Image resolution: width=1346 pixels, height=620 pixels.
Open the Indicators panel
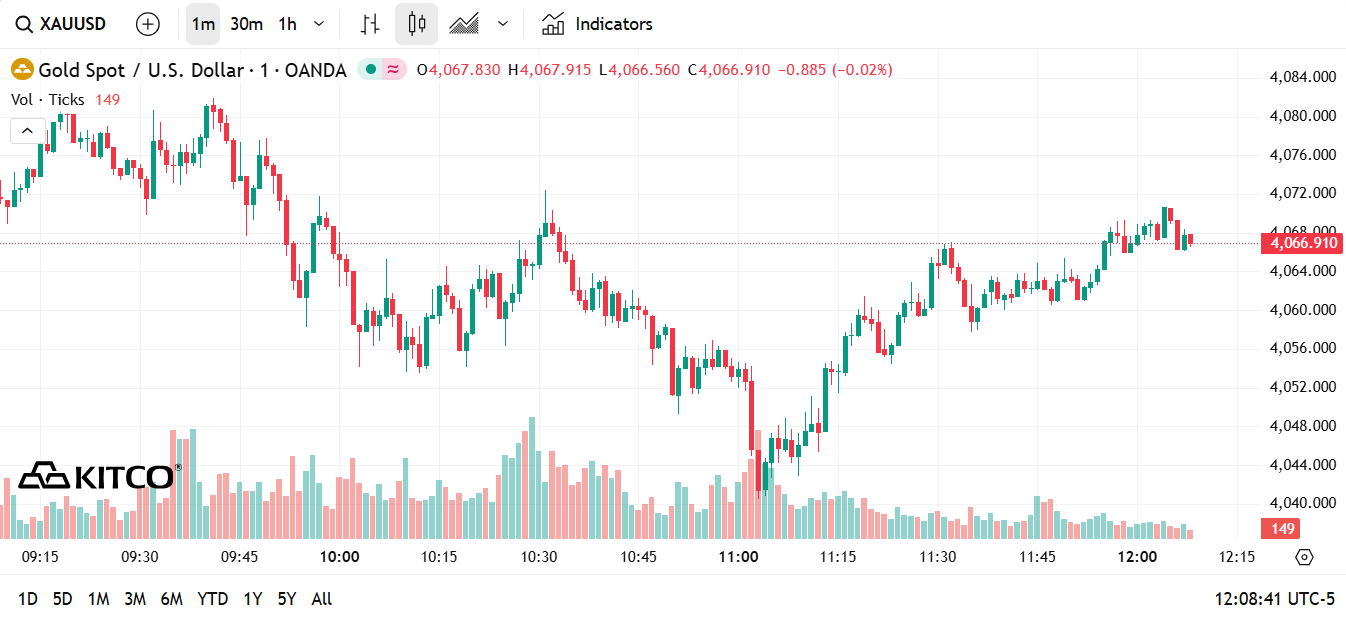[596, 24]
